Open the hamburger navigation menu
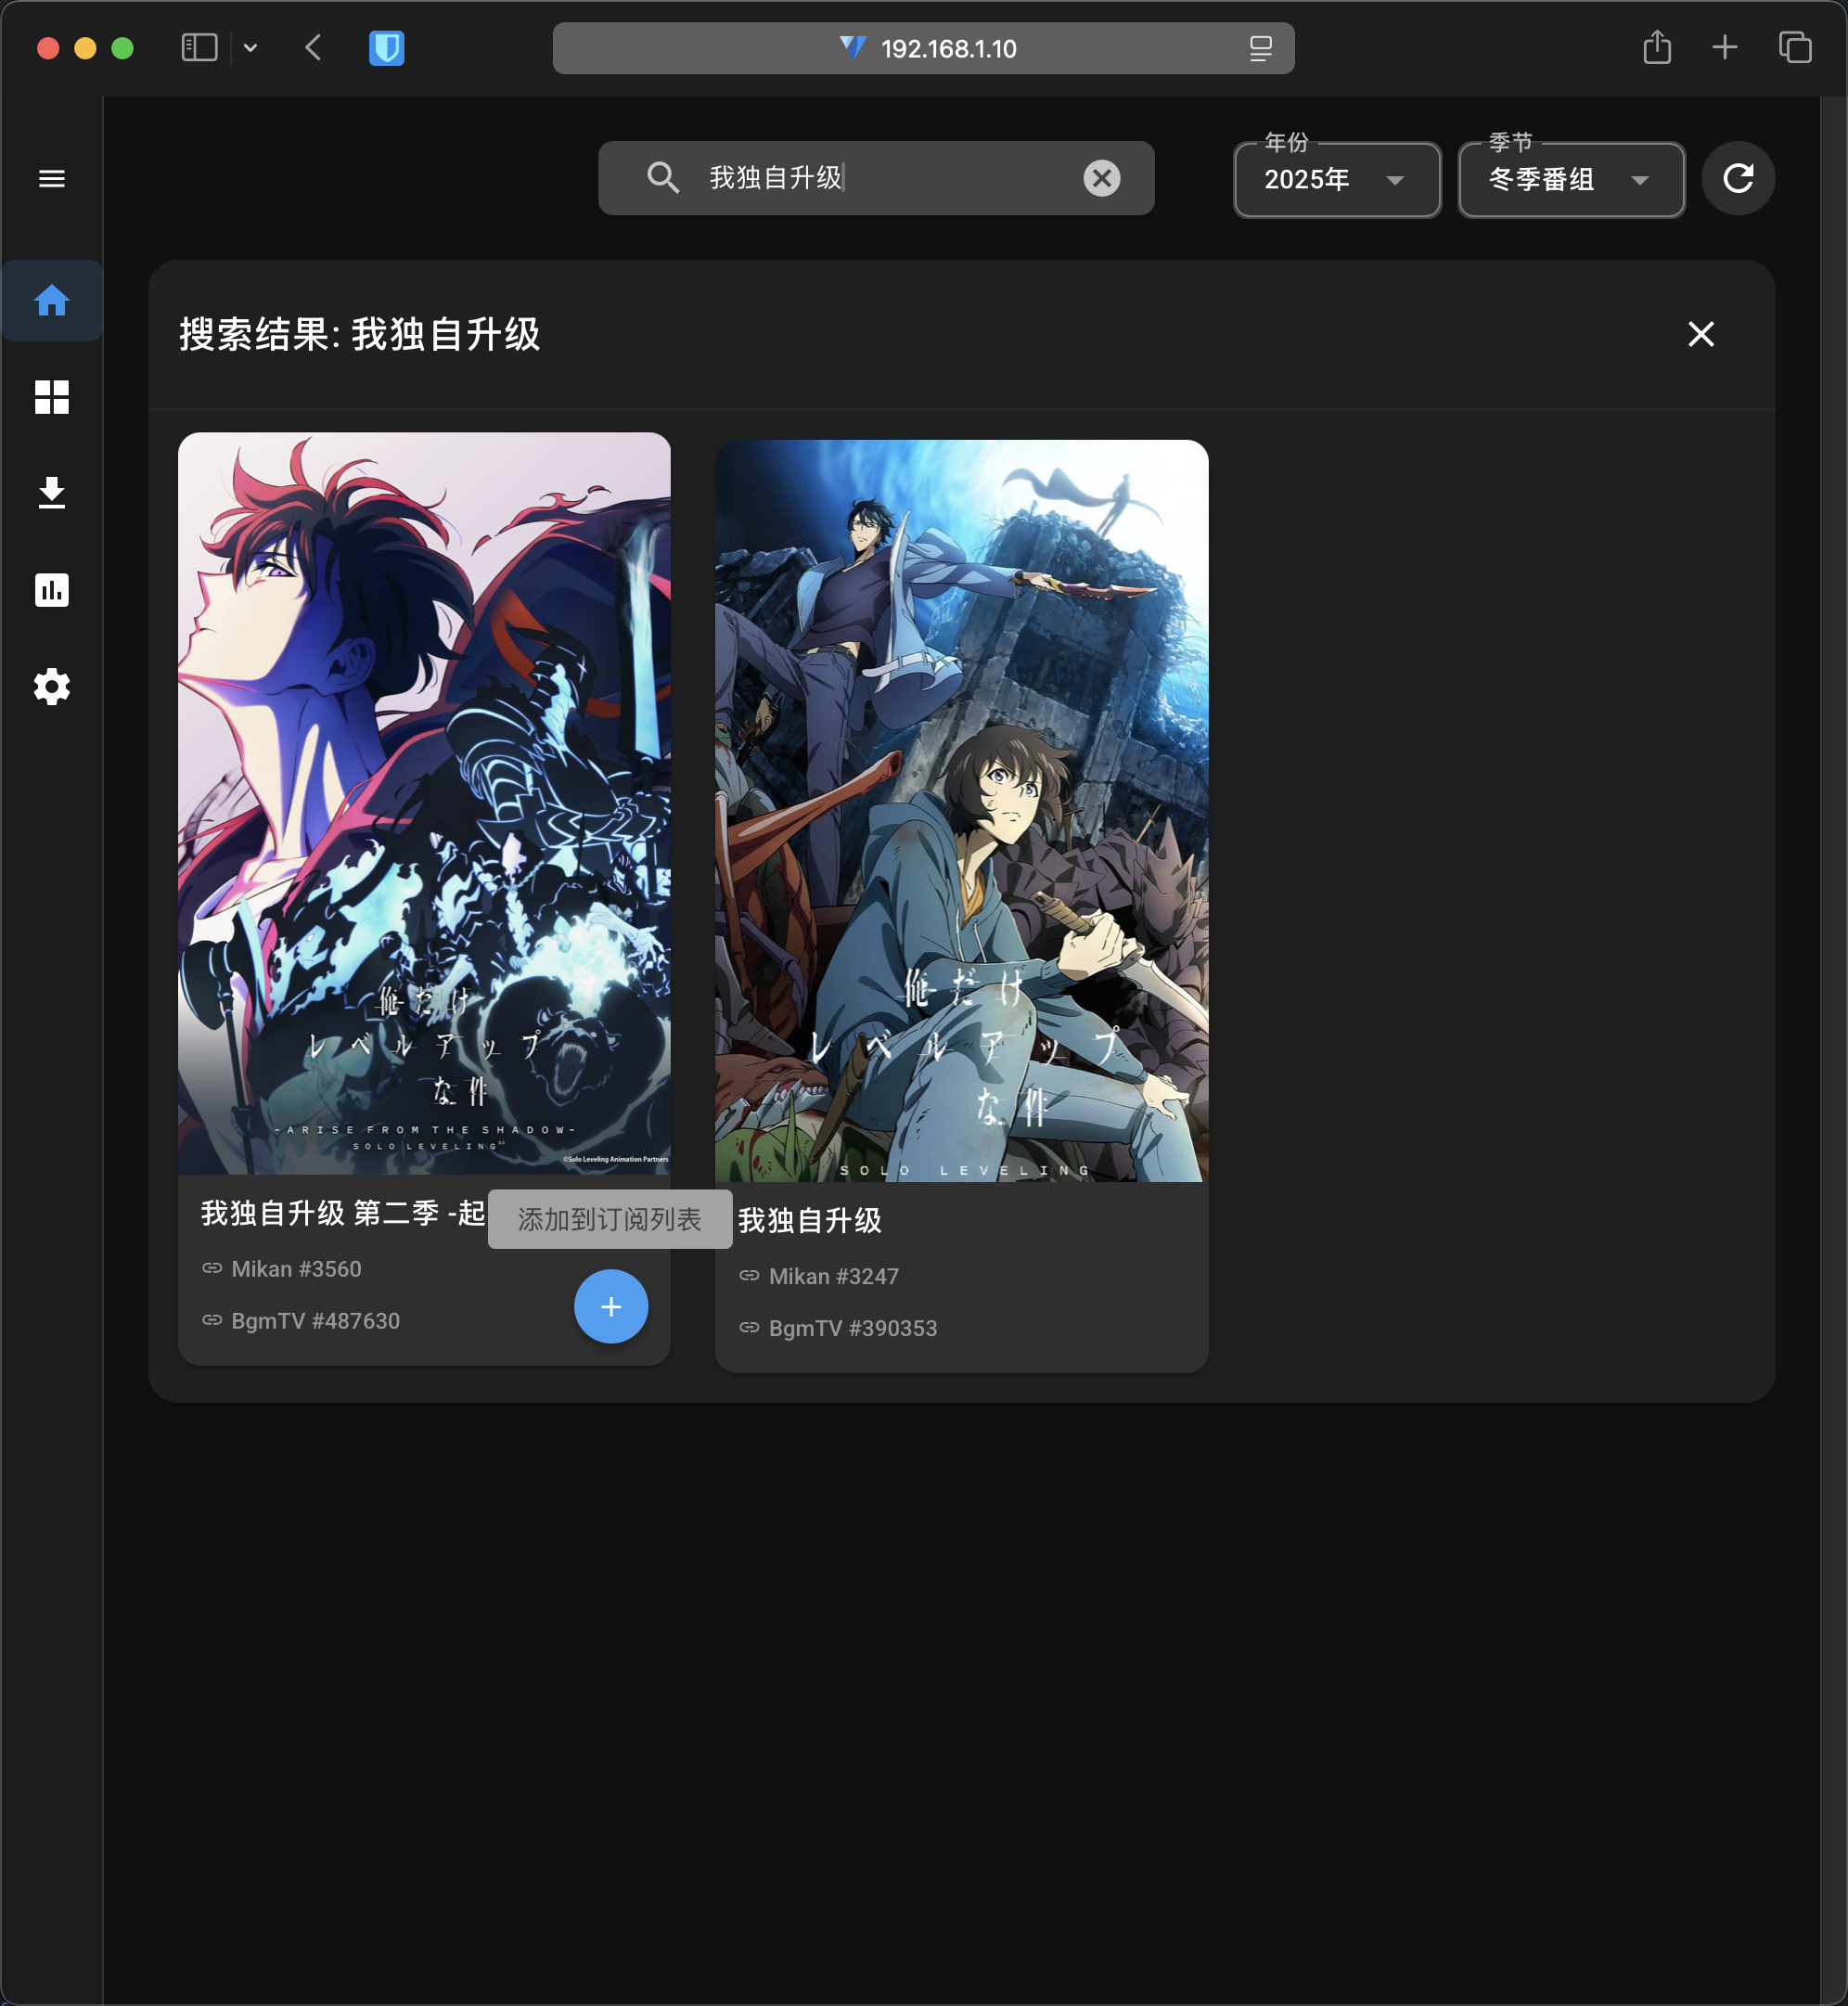 point(52,179)
